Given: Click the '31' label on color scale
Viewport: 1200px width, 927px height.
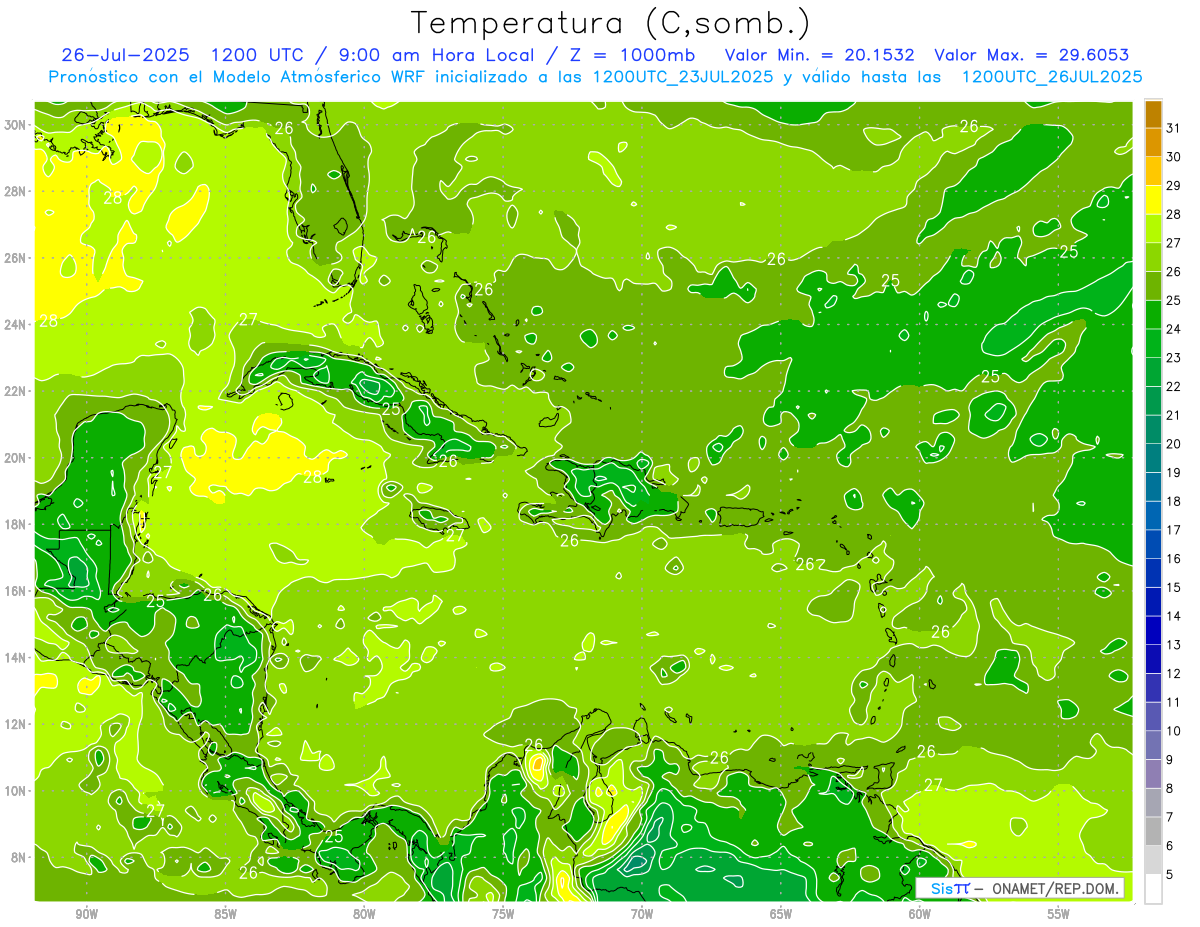Looking at the screenshot, I should tap(1174, 128).
